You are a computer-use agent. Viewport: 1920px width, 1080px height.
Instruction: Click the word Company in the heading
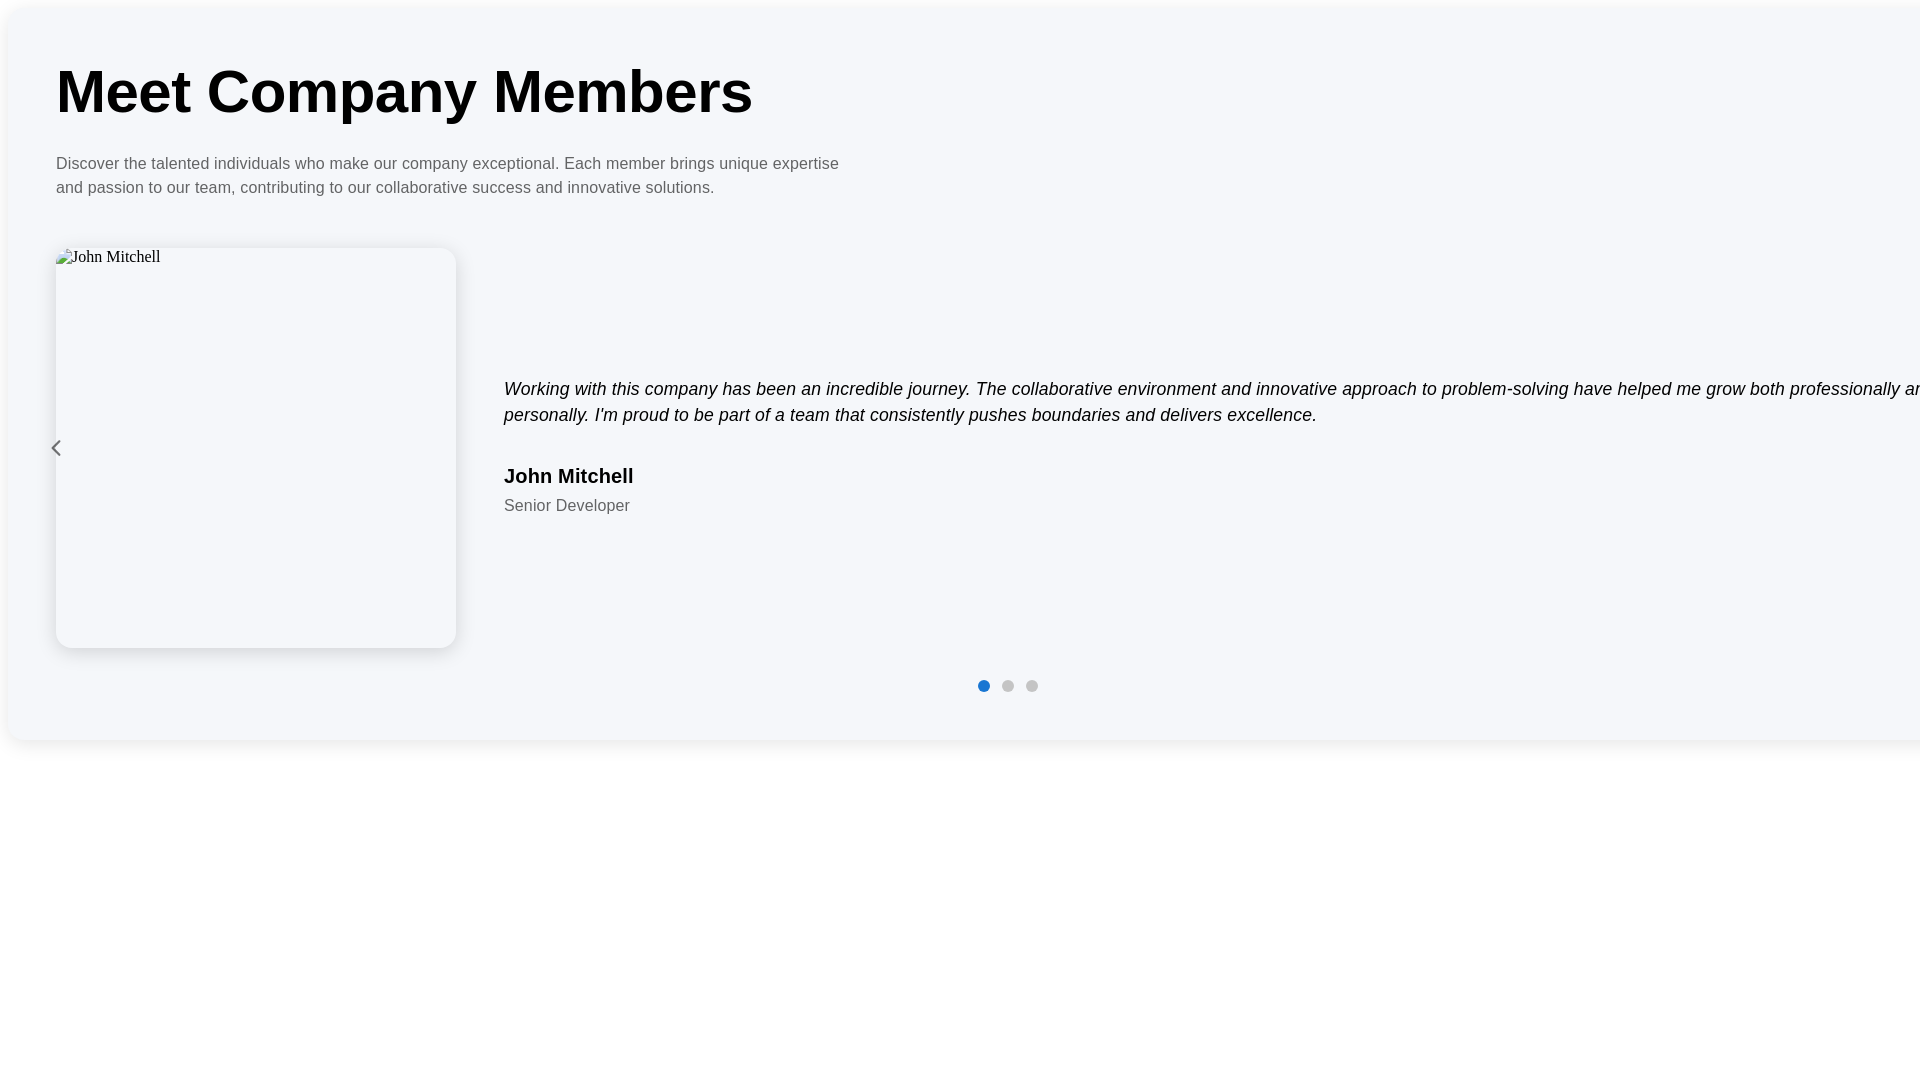tap(341, 92)
